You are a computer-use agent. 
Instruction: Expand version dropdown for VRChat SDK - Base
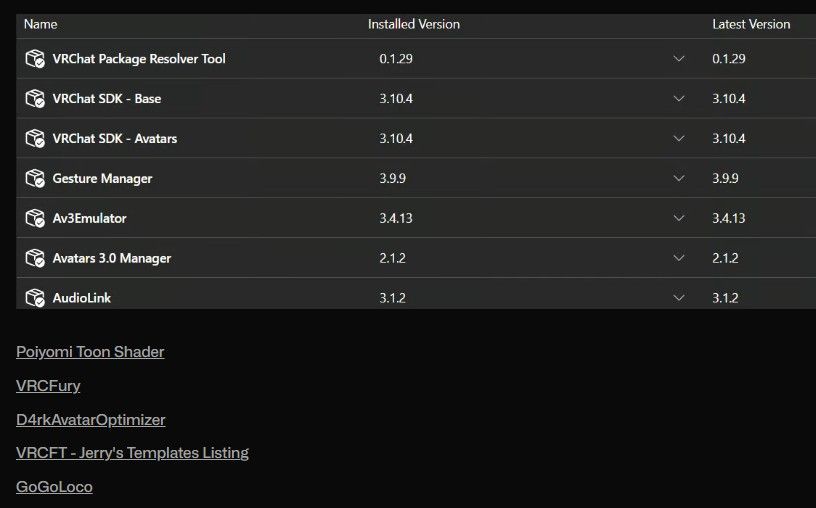(679, 98)
